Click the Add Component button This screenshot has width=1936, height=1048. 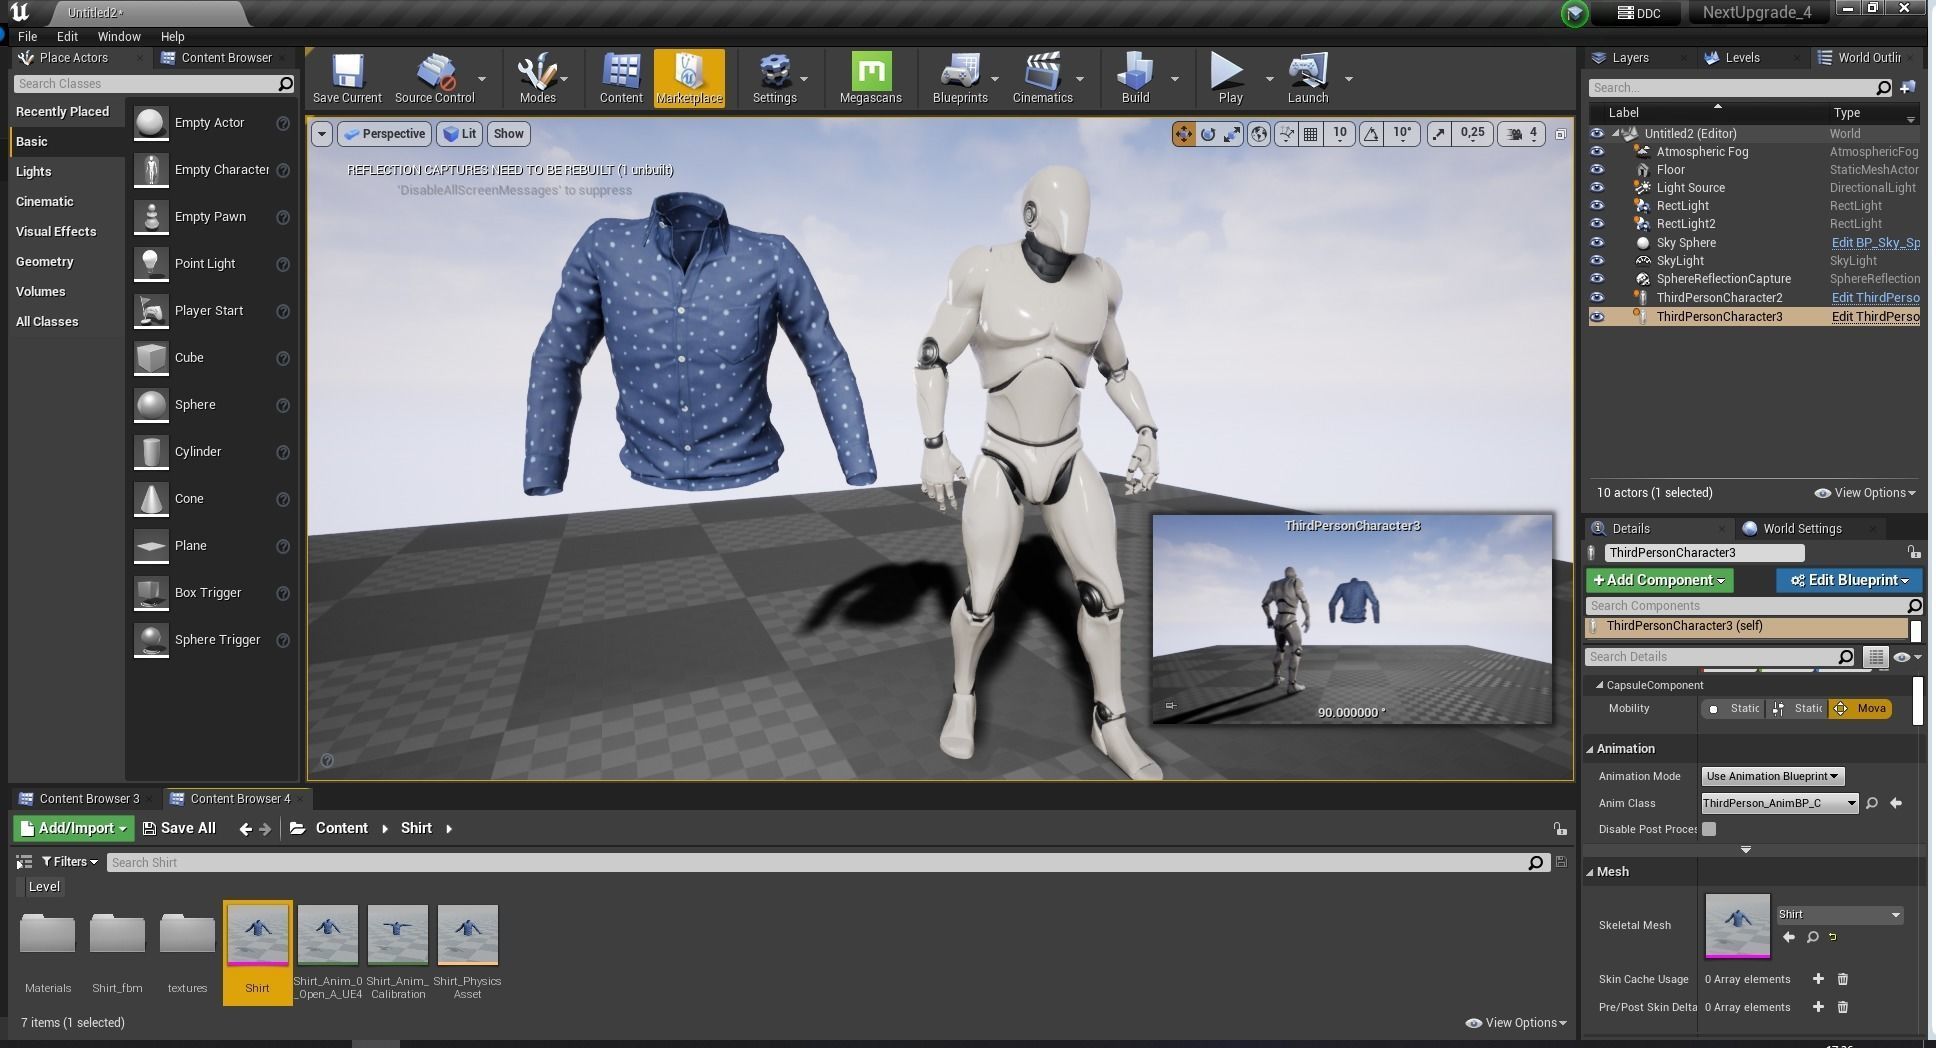click(x=1659, y=580)
